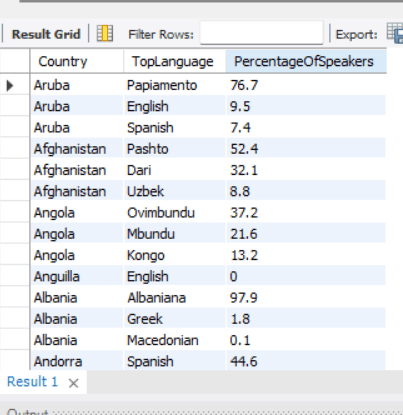Image resolution: width=403 pixels, height=415 pixels.
Task: Select the Afghanistan Pashto country cell
Action: (x=77, y=149)
